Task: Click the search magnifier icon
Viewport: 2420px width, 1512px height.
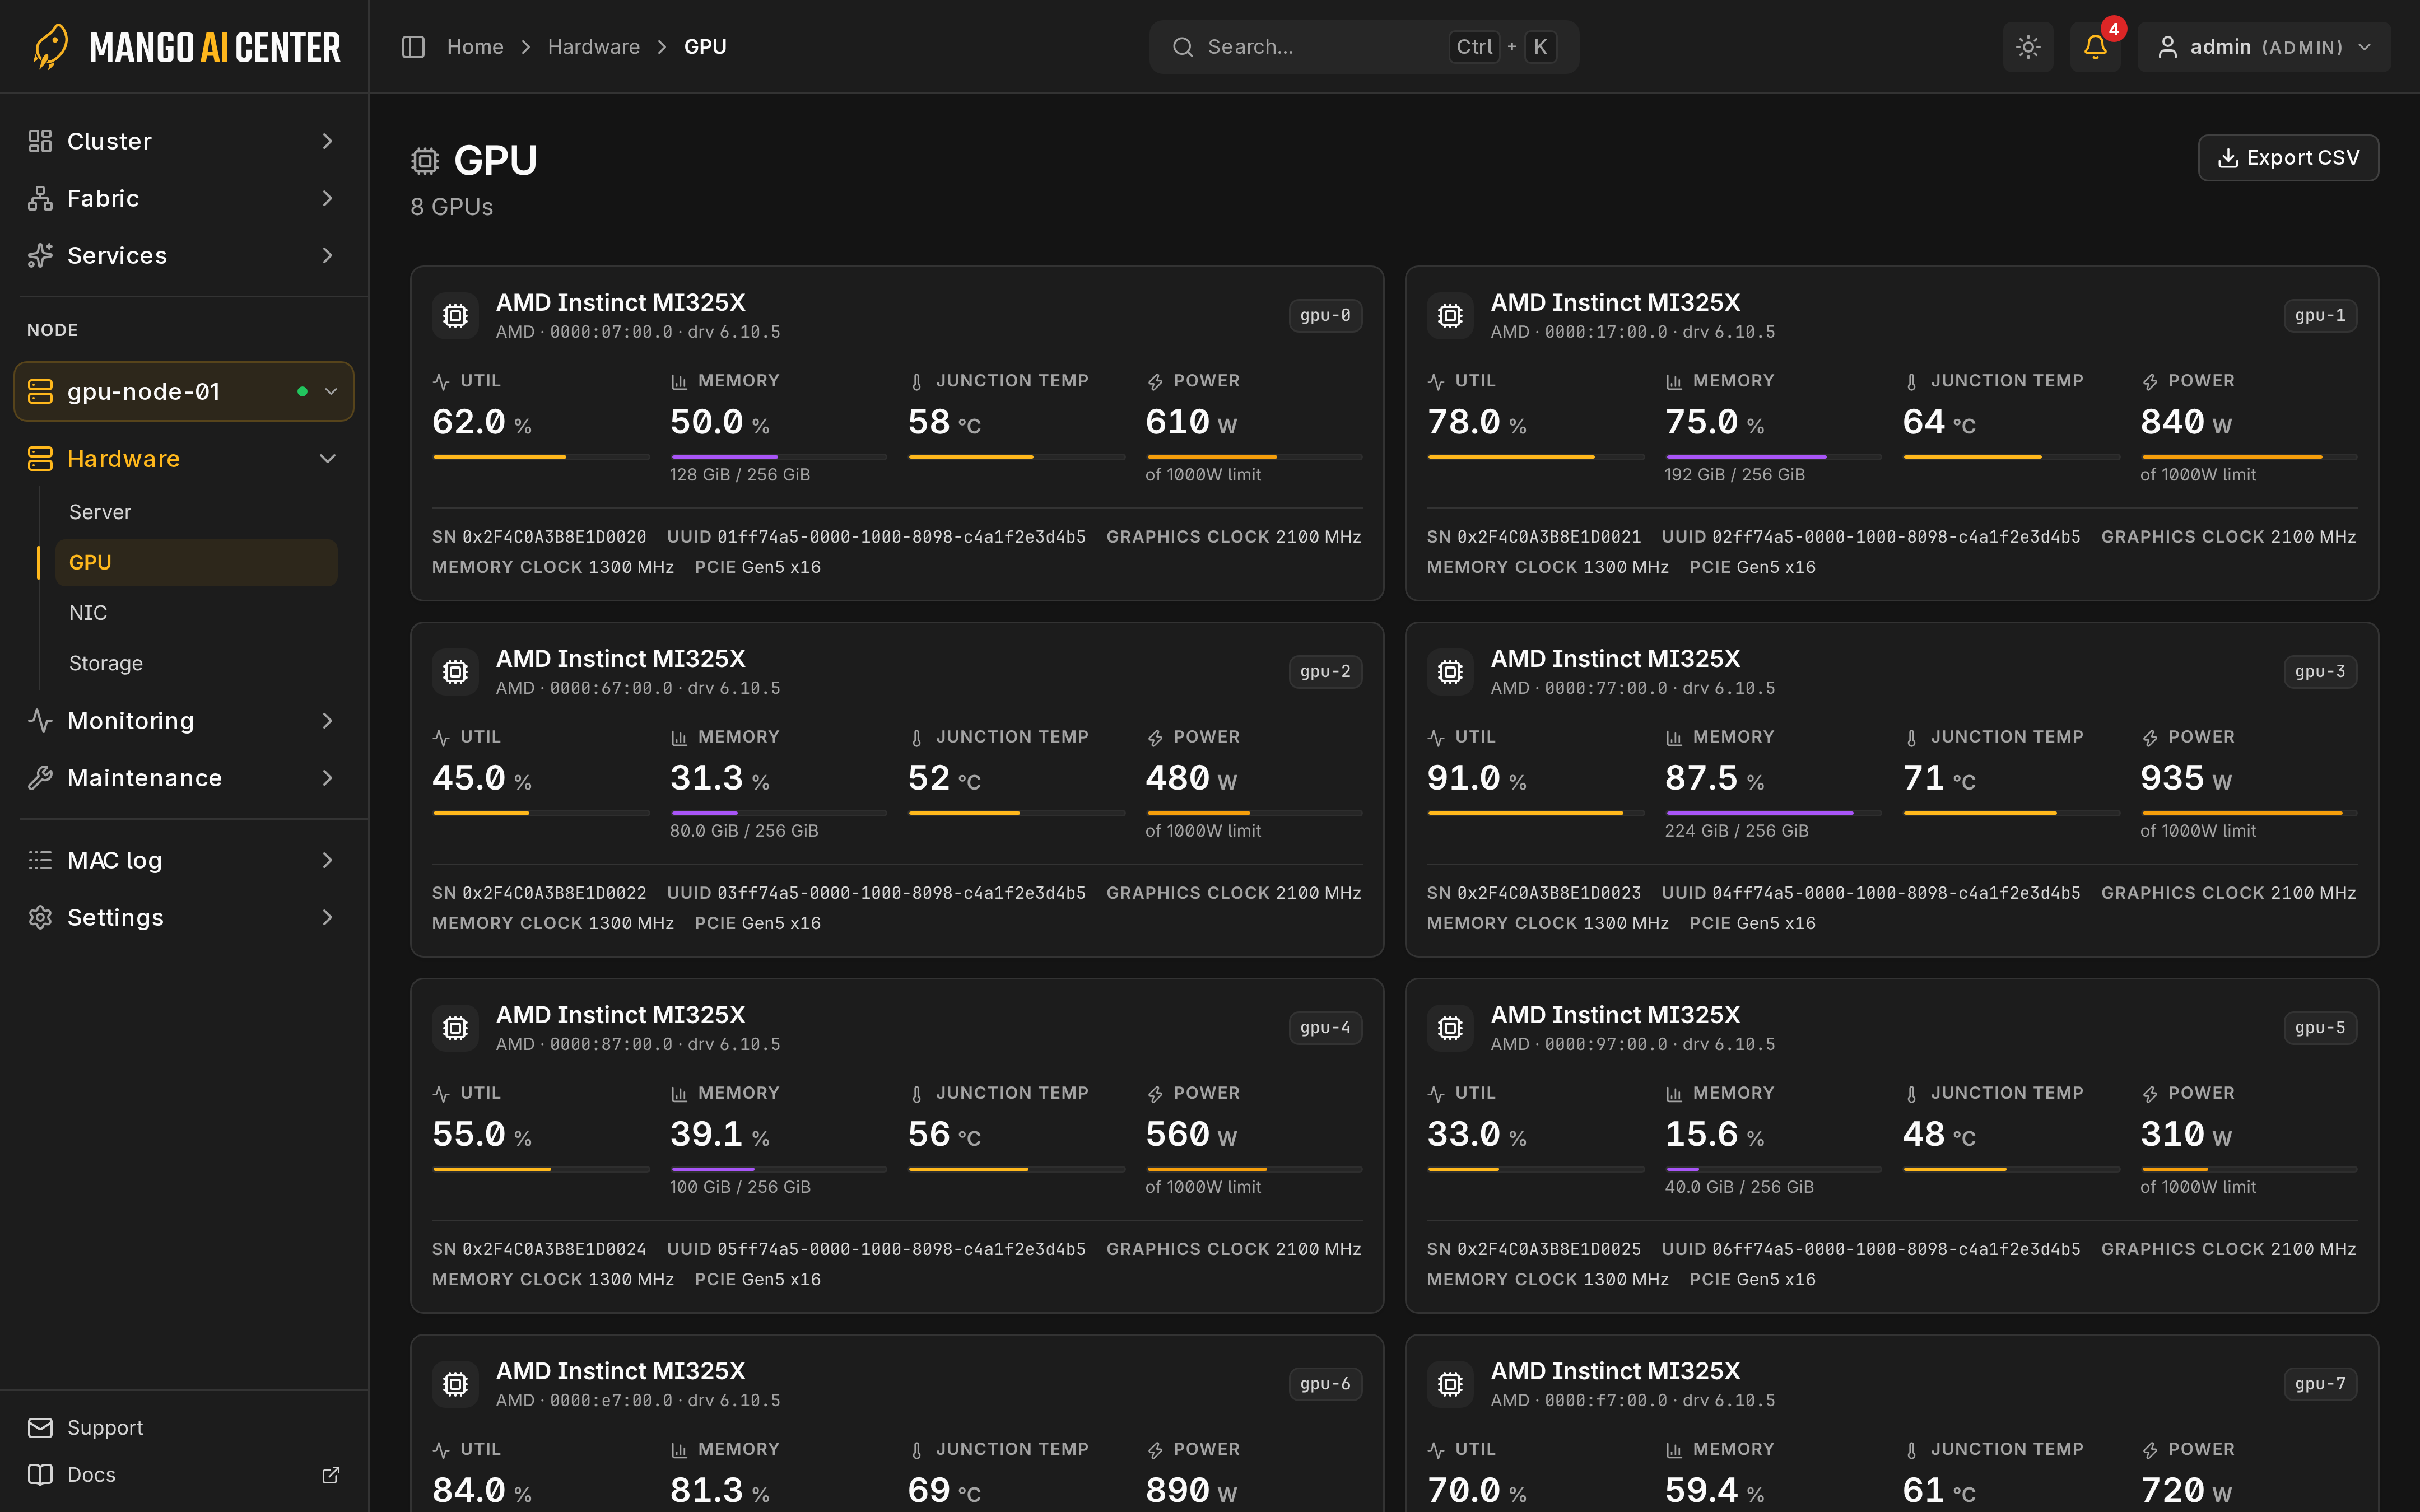Action: click(x=1183, y=47)
